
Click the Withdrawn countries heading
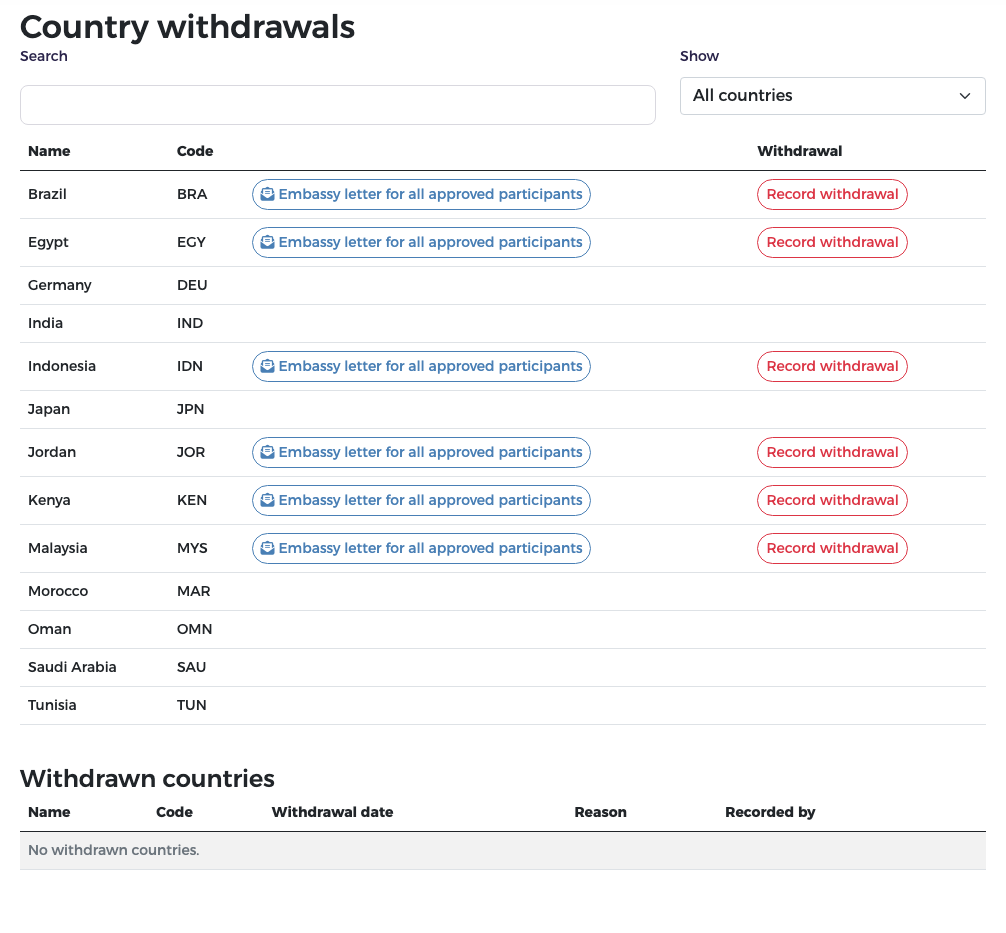coord(148,779)
